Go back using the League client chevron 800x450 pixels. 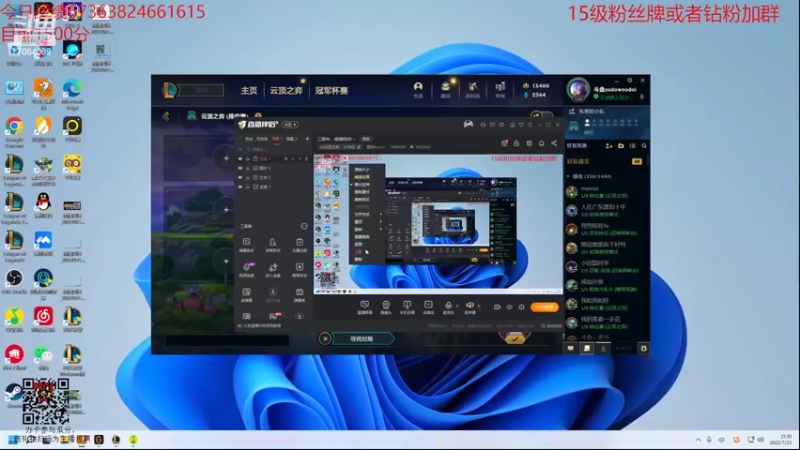166,116
